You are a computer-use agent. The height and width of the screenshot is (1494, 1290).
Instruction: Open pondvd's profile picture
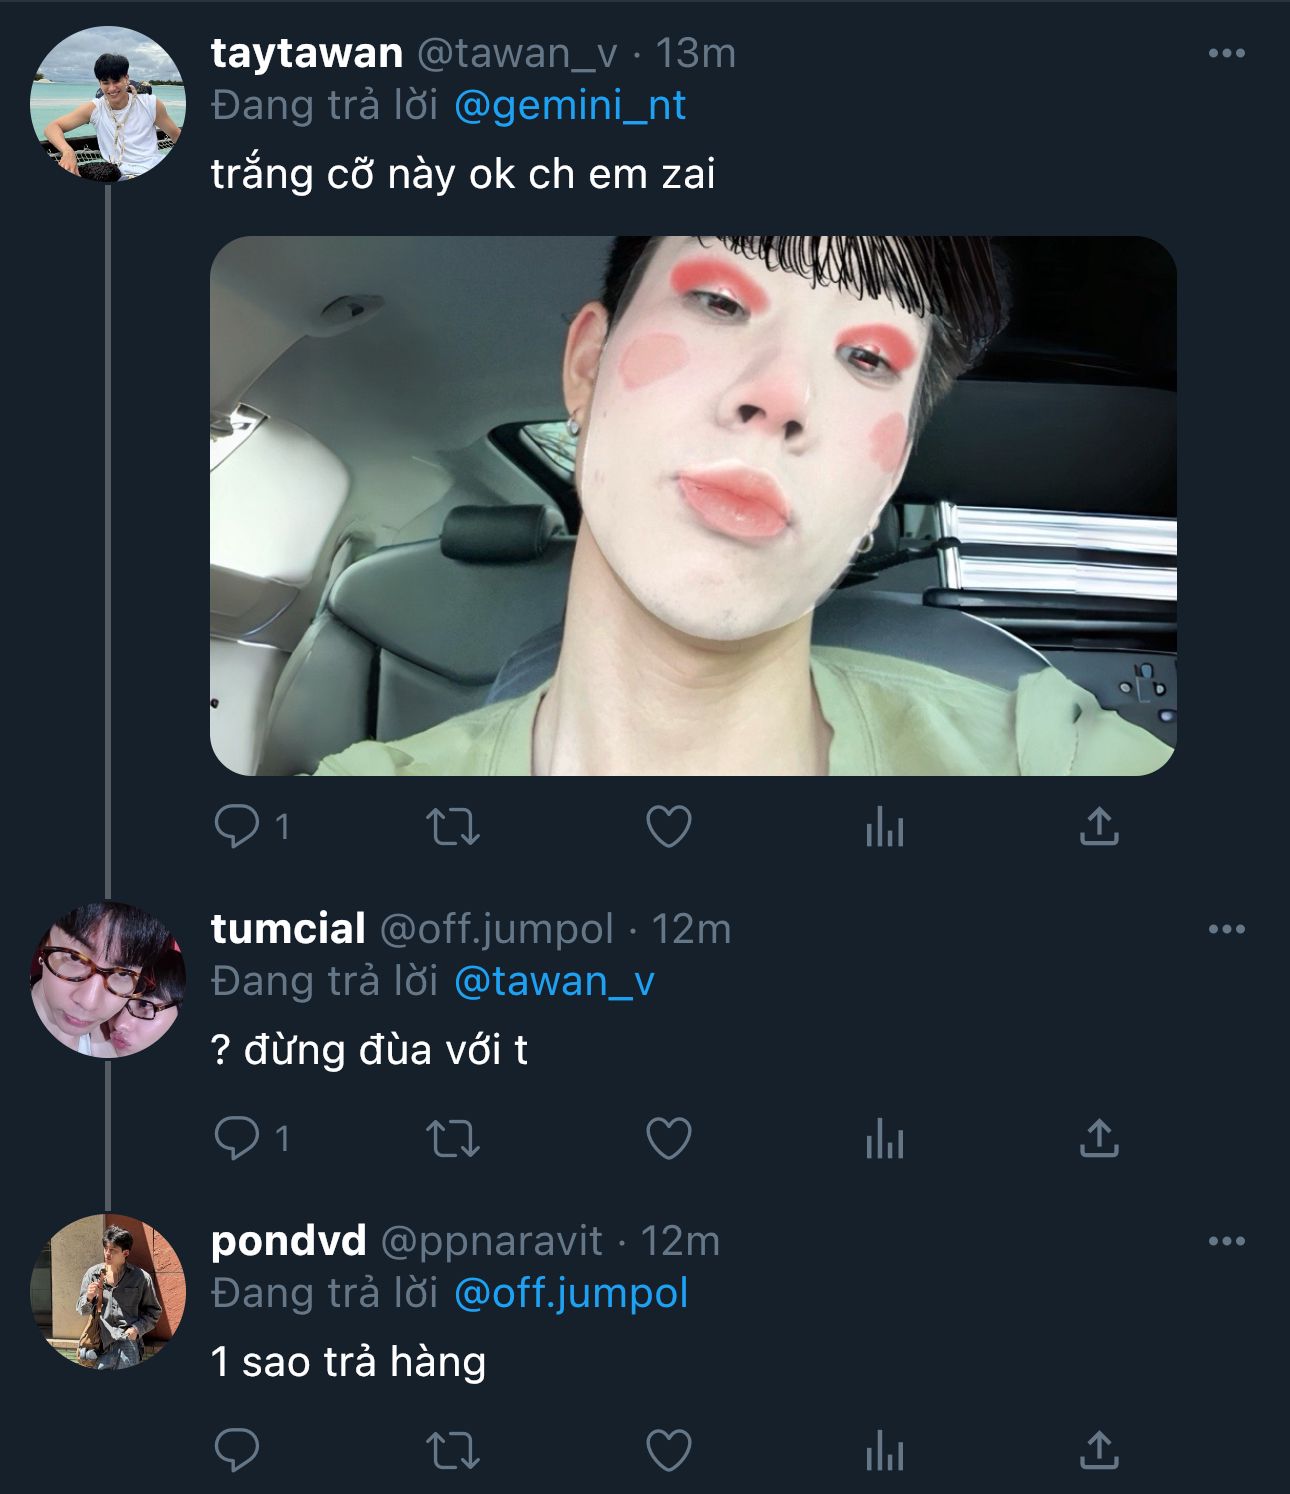point(108,1292)
